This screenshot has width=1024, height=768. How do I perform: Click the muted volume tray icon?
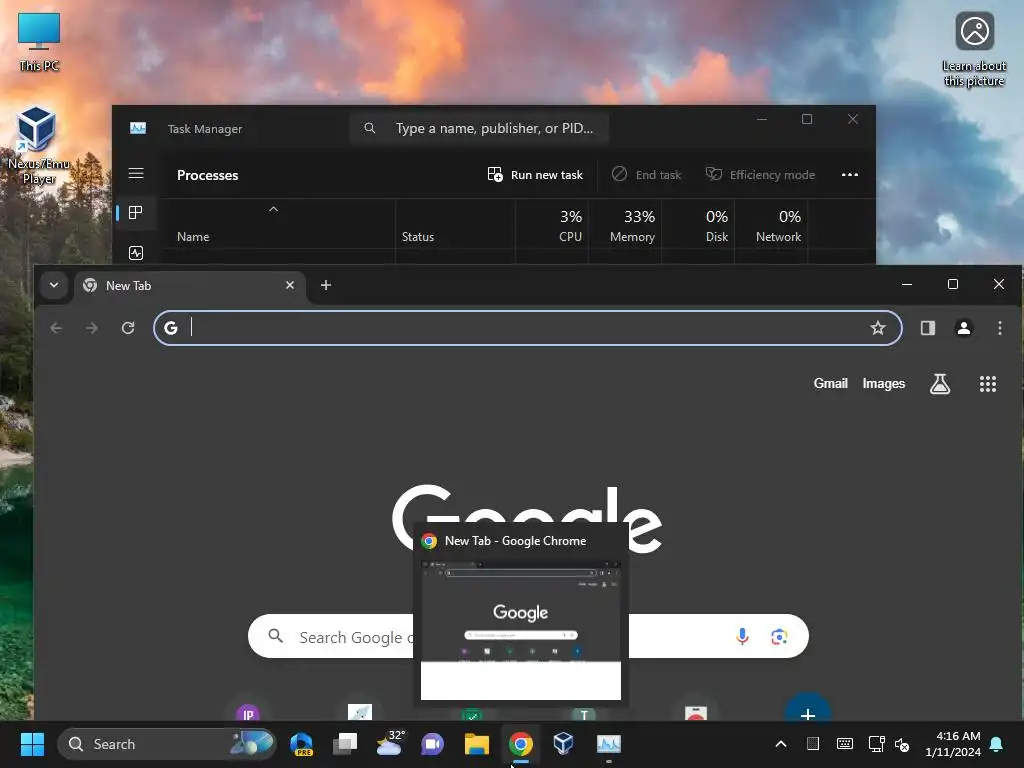click(x=902, y=744)
